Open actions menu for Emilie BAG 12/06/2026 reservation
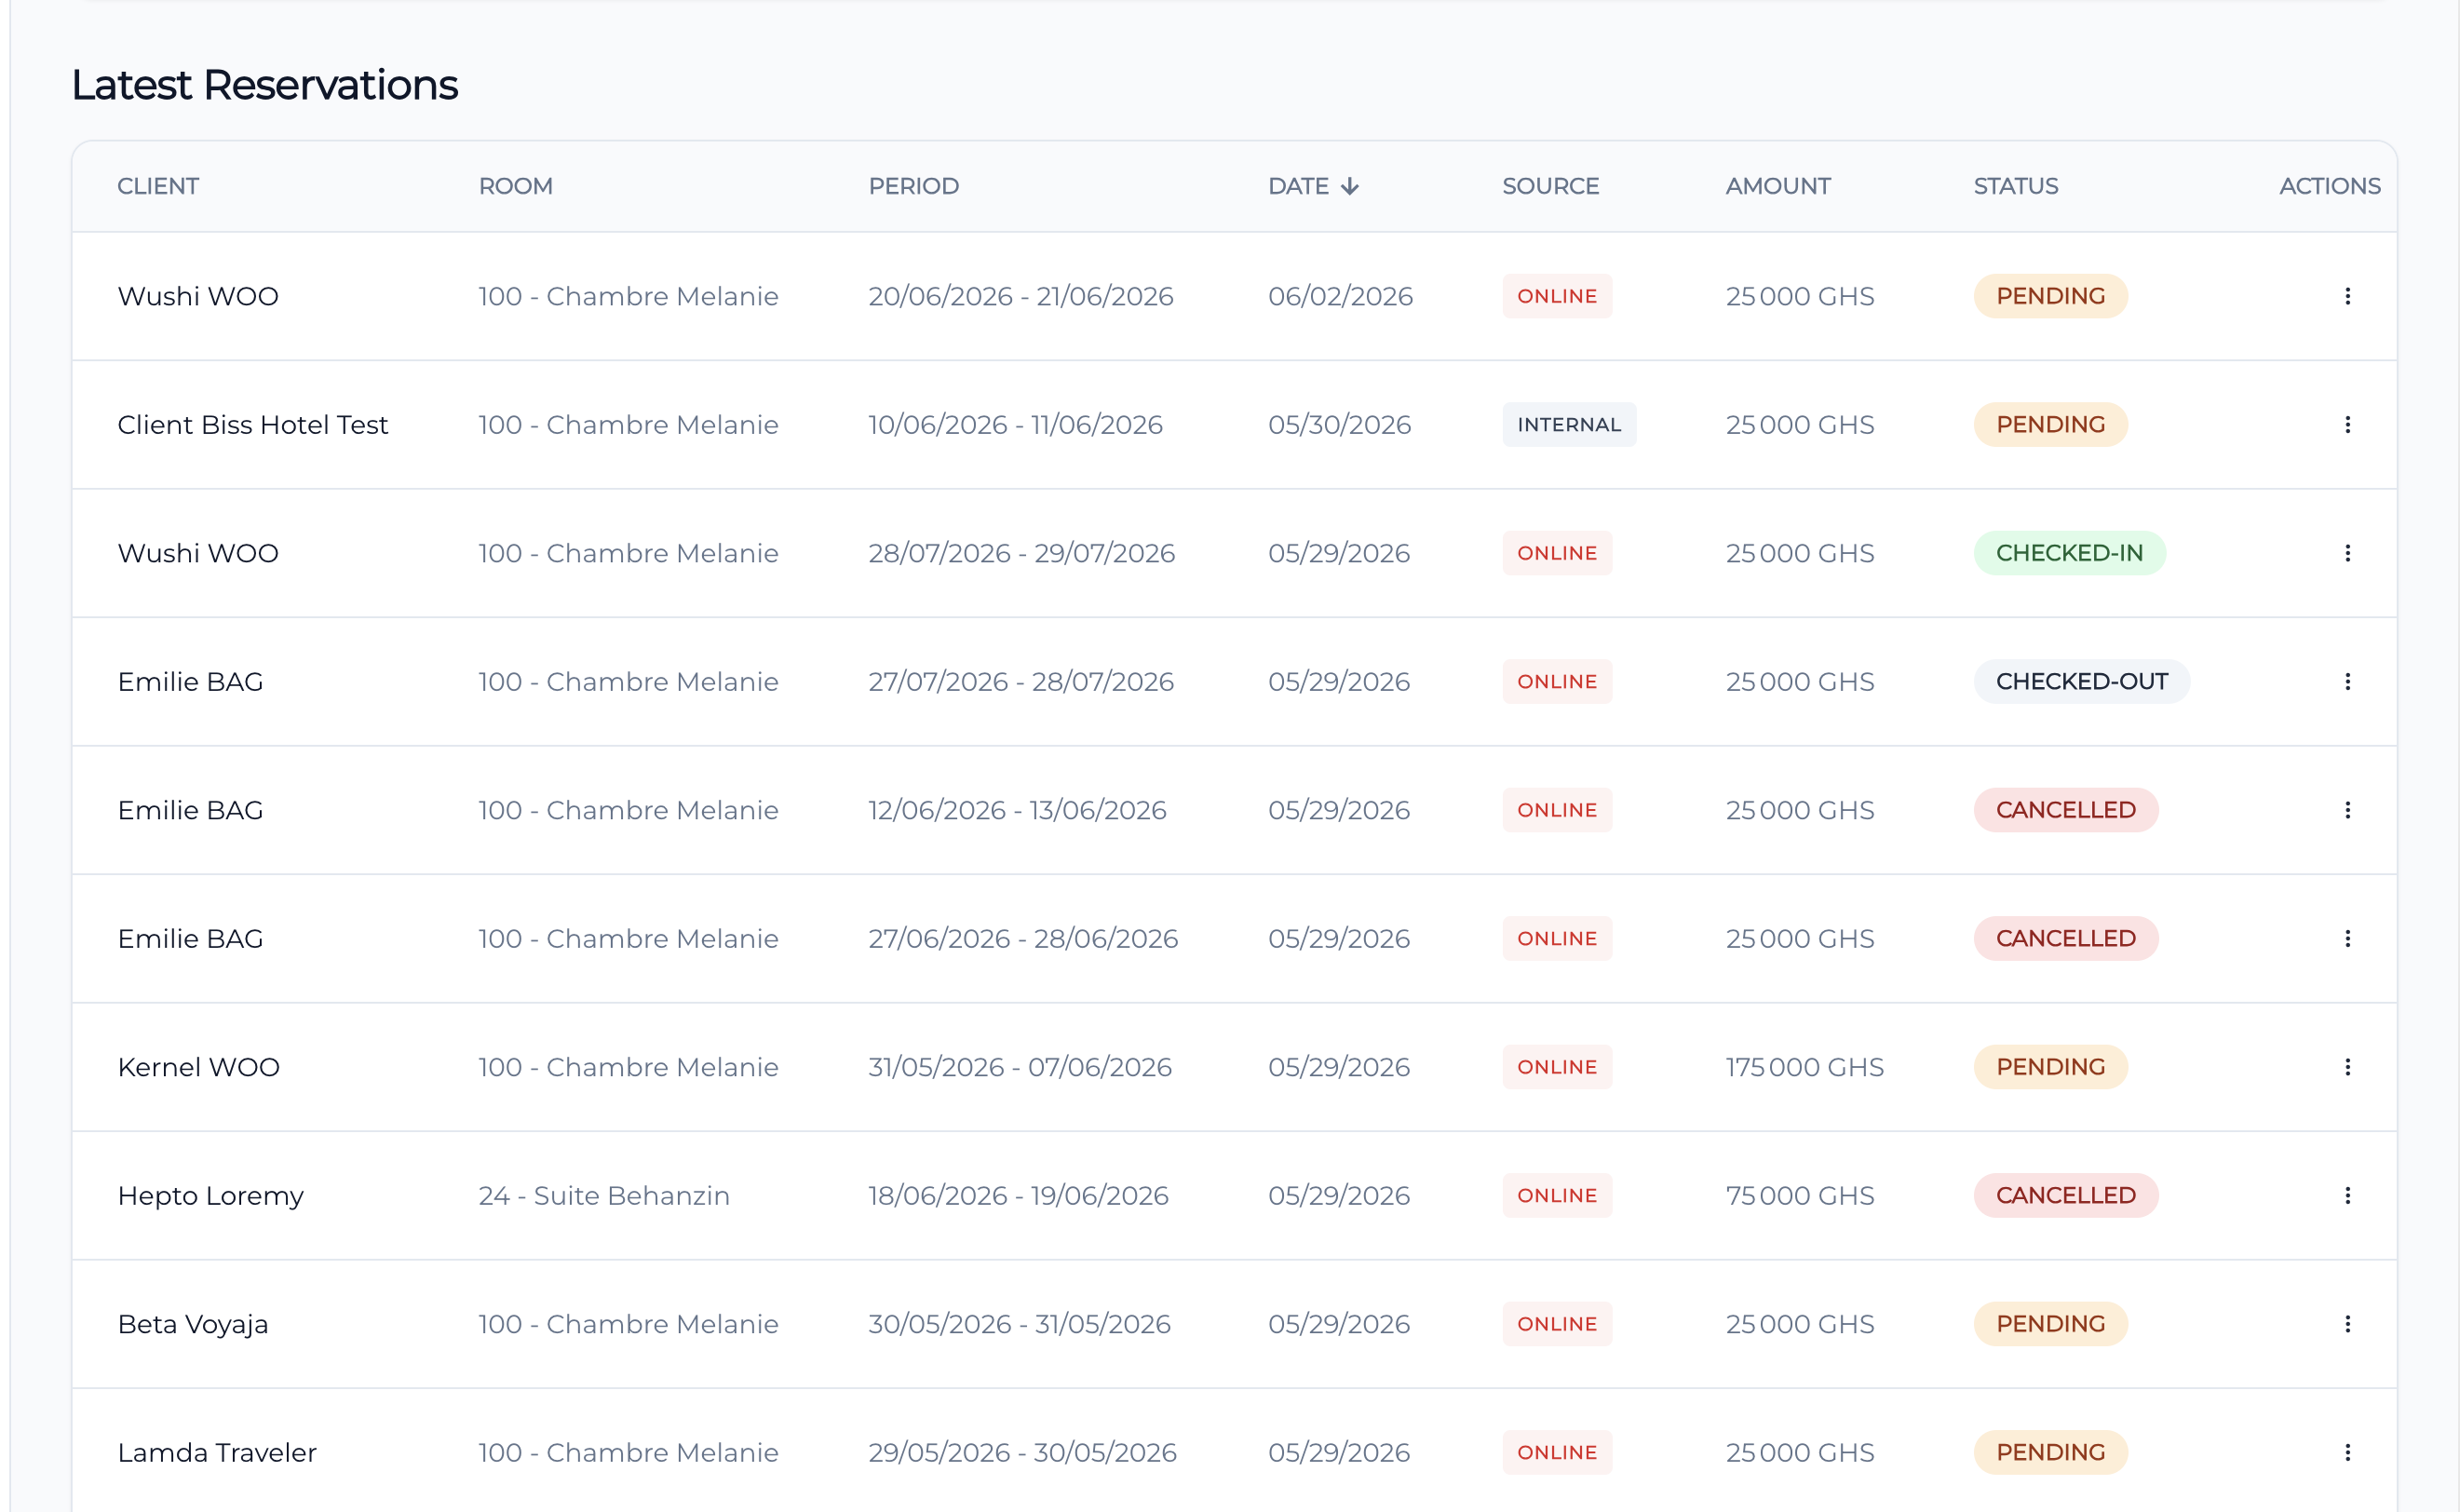 coord(2347,810)
